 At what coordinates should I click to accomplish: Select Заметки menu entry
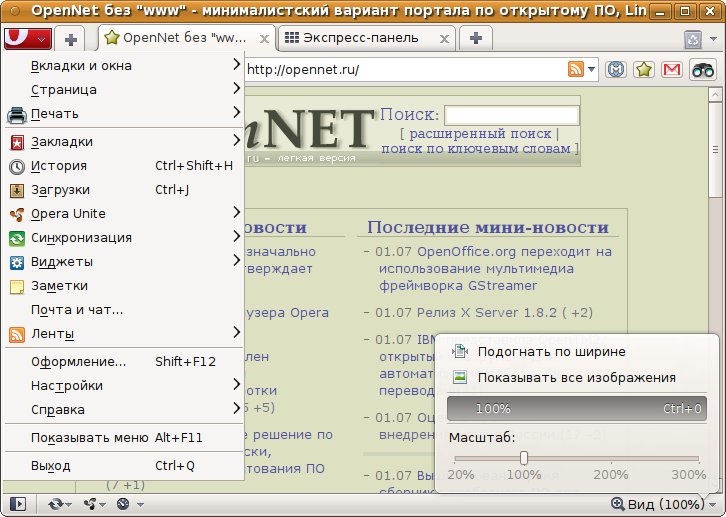tap(124, 286)
